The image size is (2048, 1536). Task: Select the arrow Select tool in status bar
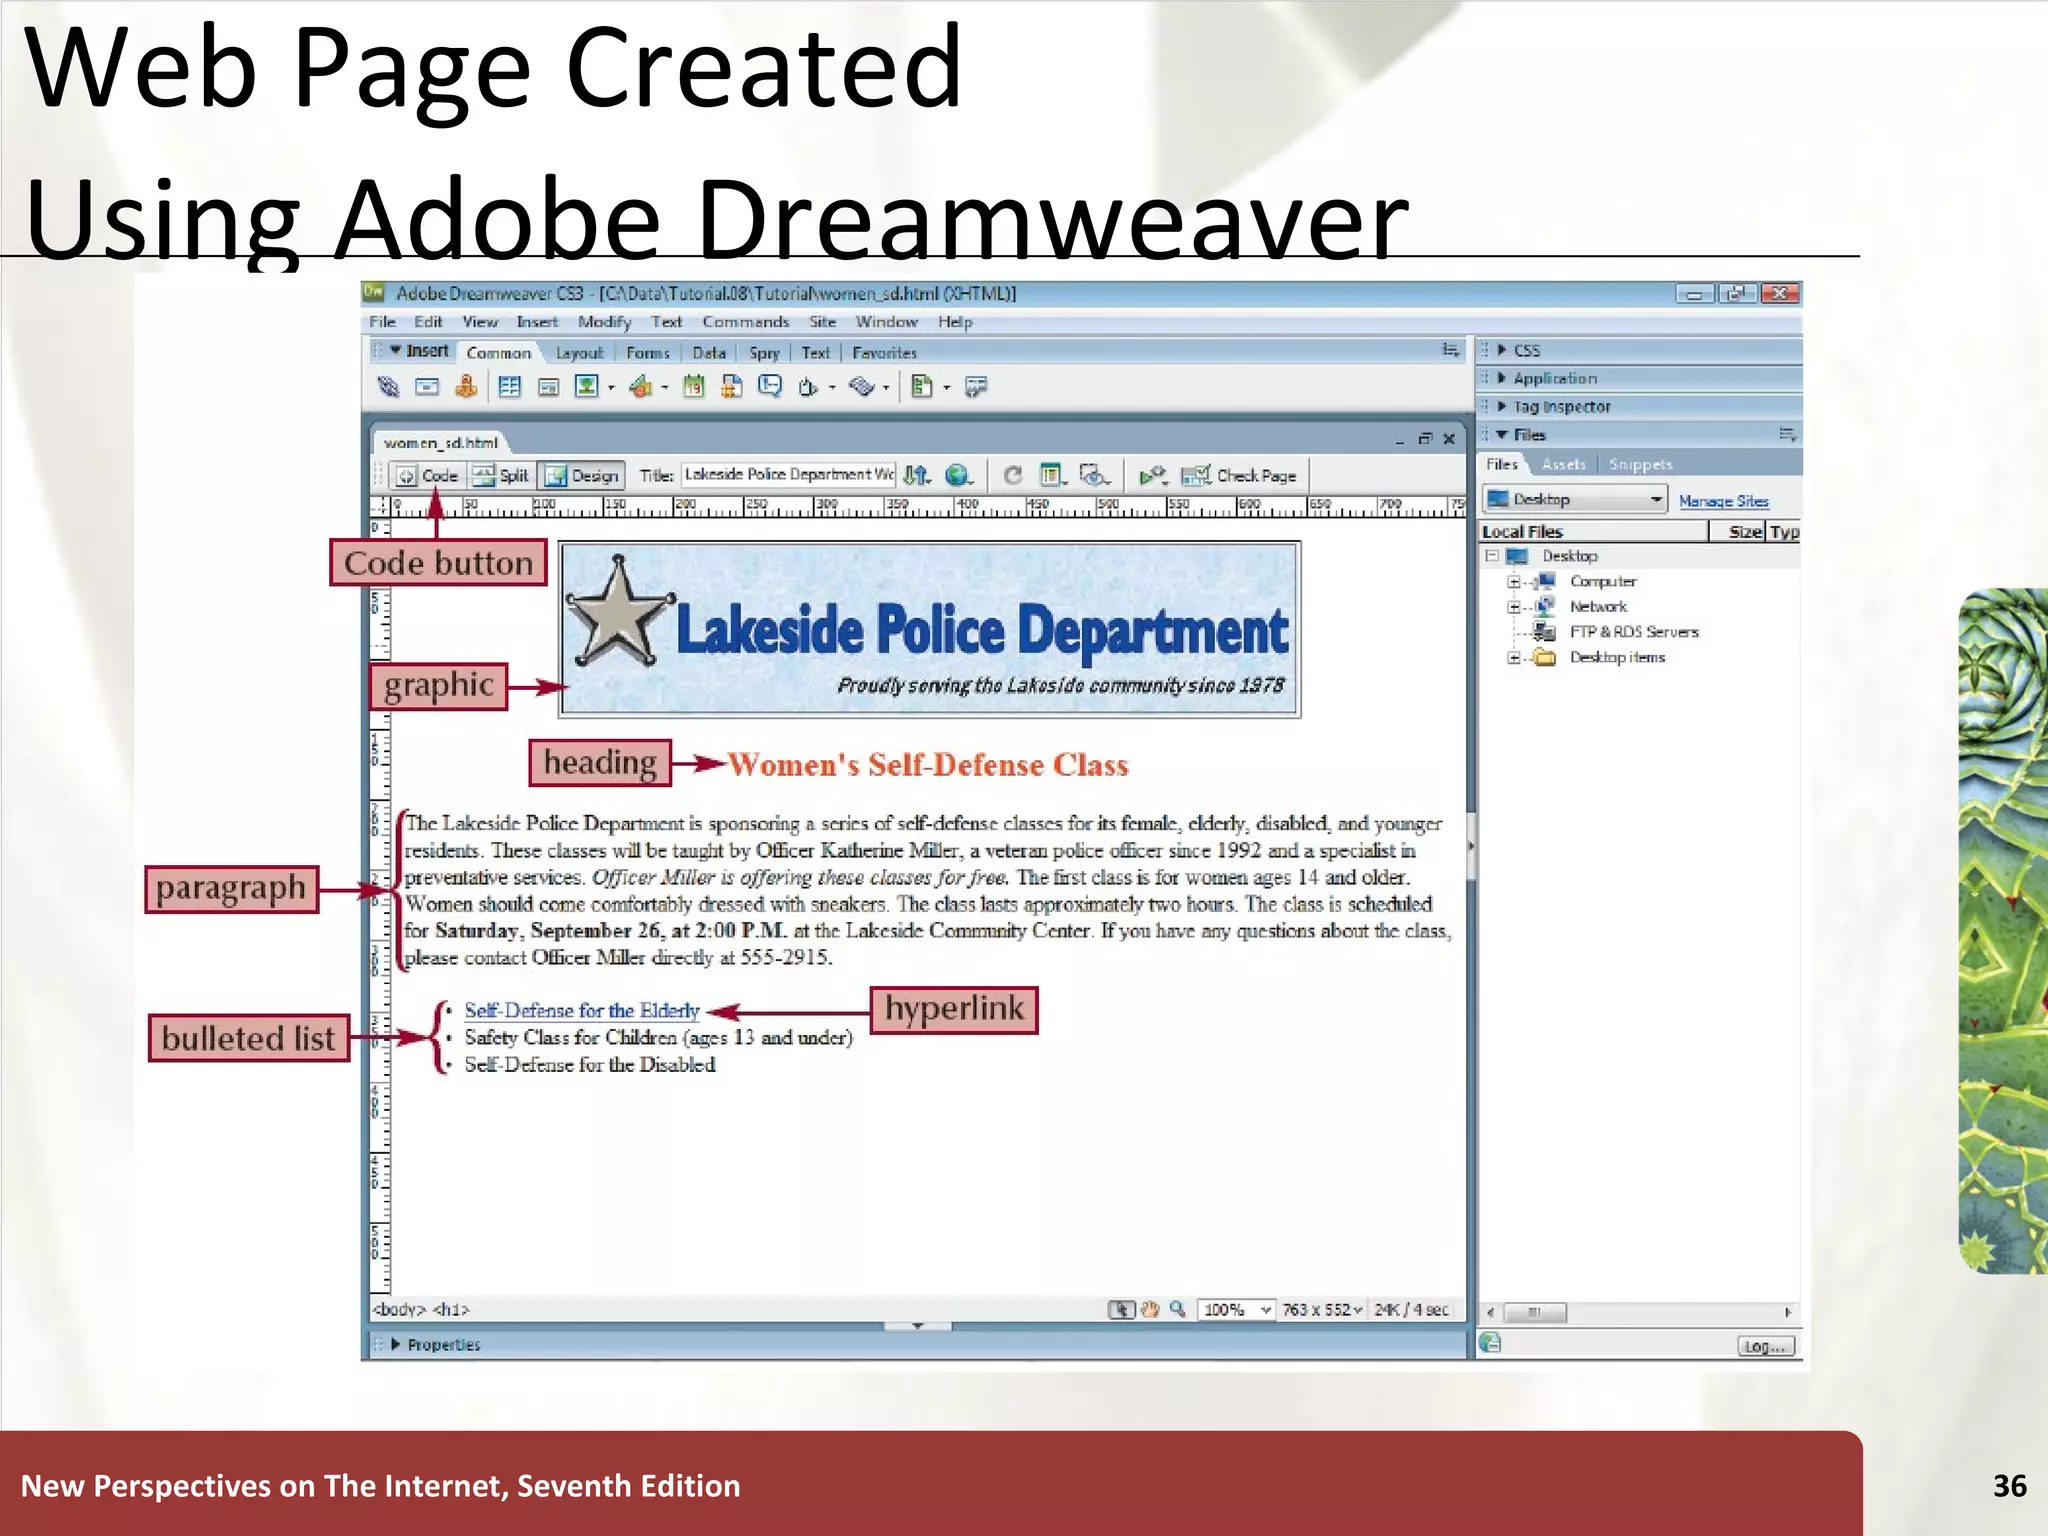click(1121, 1309)
